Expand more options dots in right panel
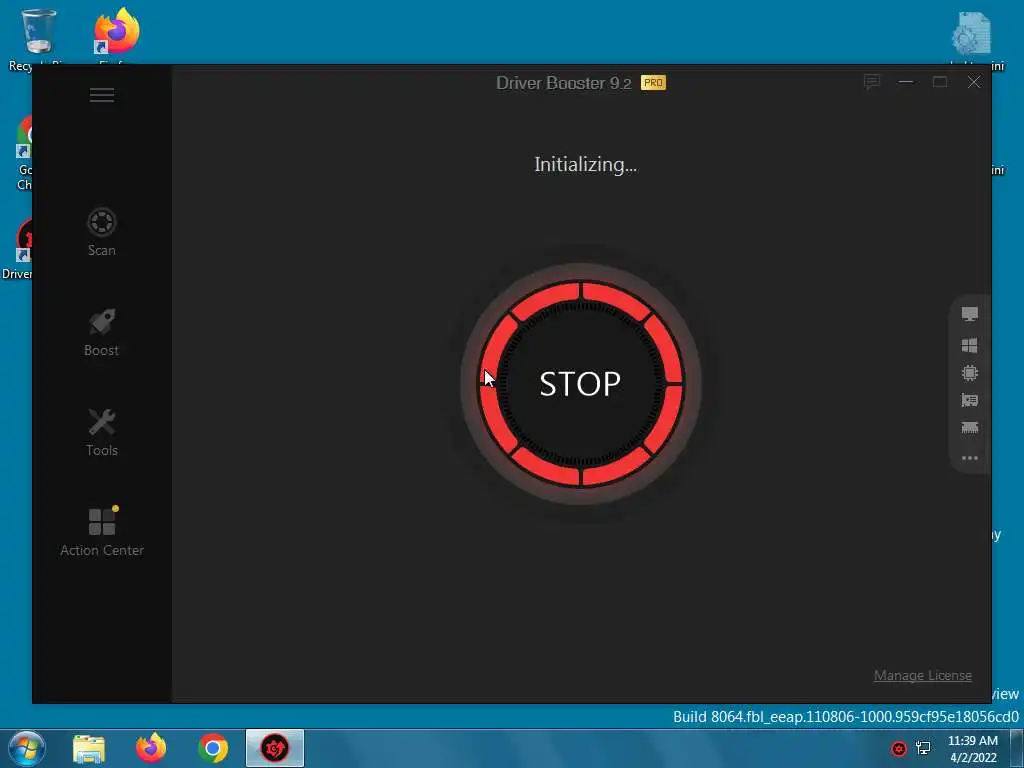Screen dimensions: 1024x768 pos(970,458)
